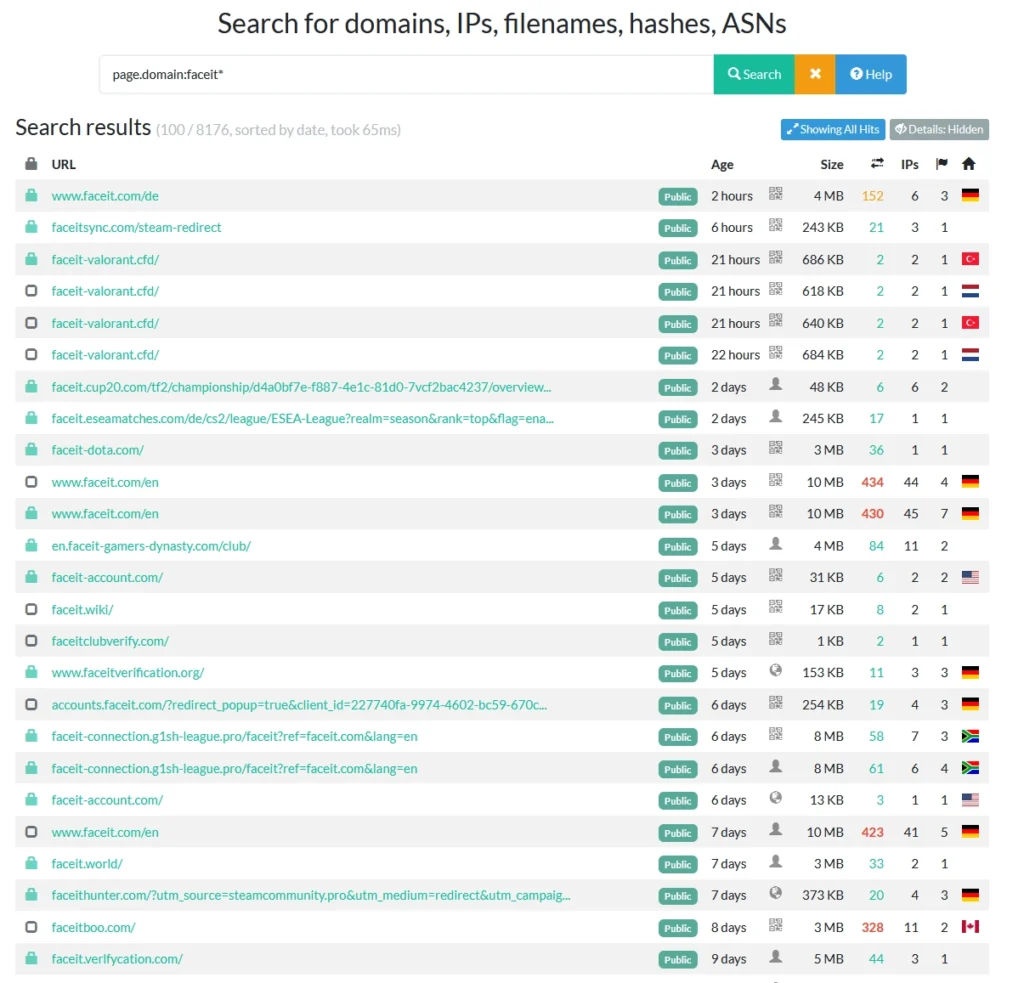Clear the search query with the orange X button
Viewport: 1024px width, 983px height.
click(x=815, y=74)
